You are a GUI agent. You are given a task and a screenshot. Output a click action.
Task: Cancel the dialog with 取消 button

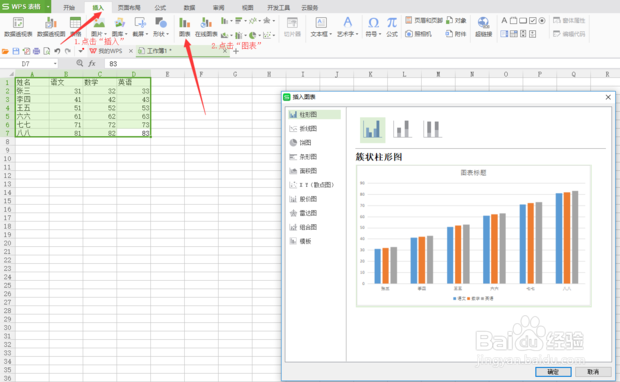(x=593, y=372)
